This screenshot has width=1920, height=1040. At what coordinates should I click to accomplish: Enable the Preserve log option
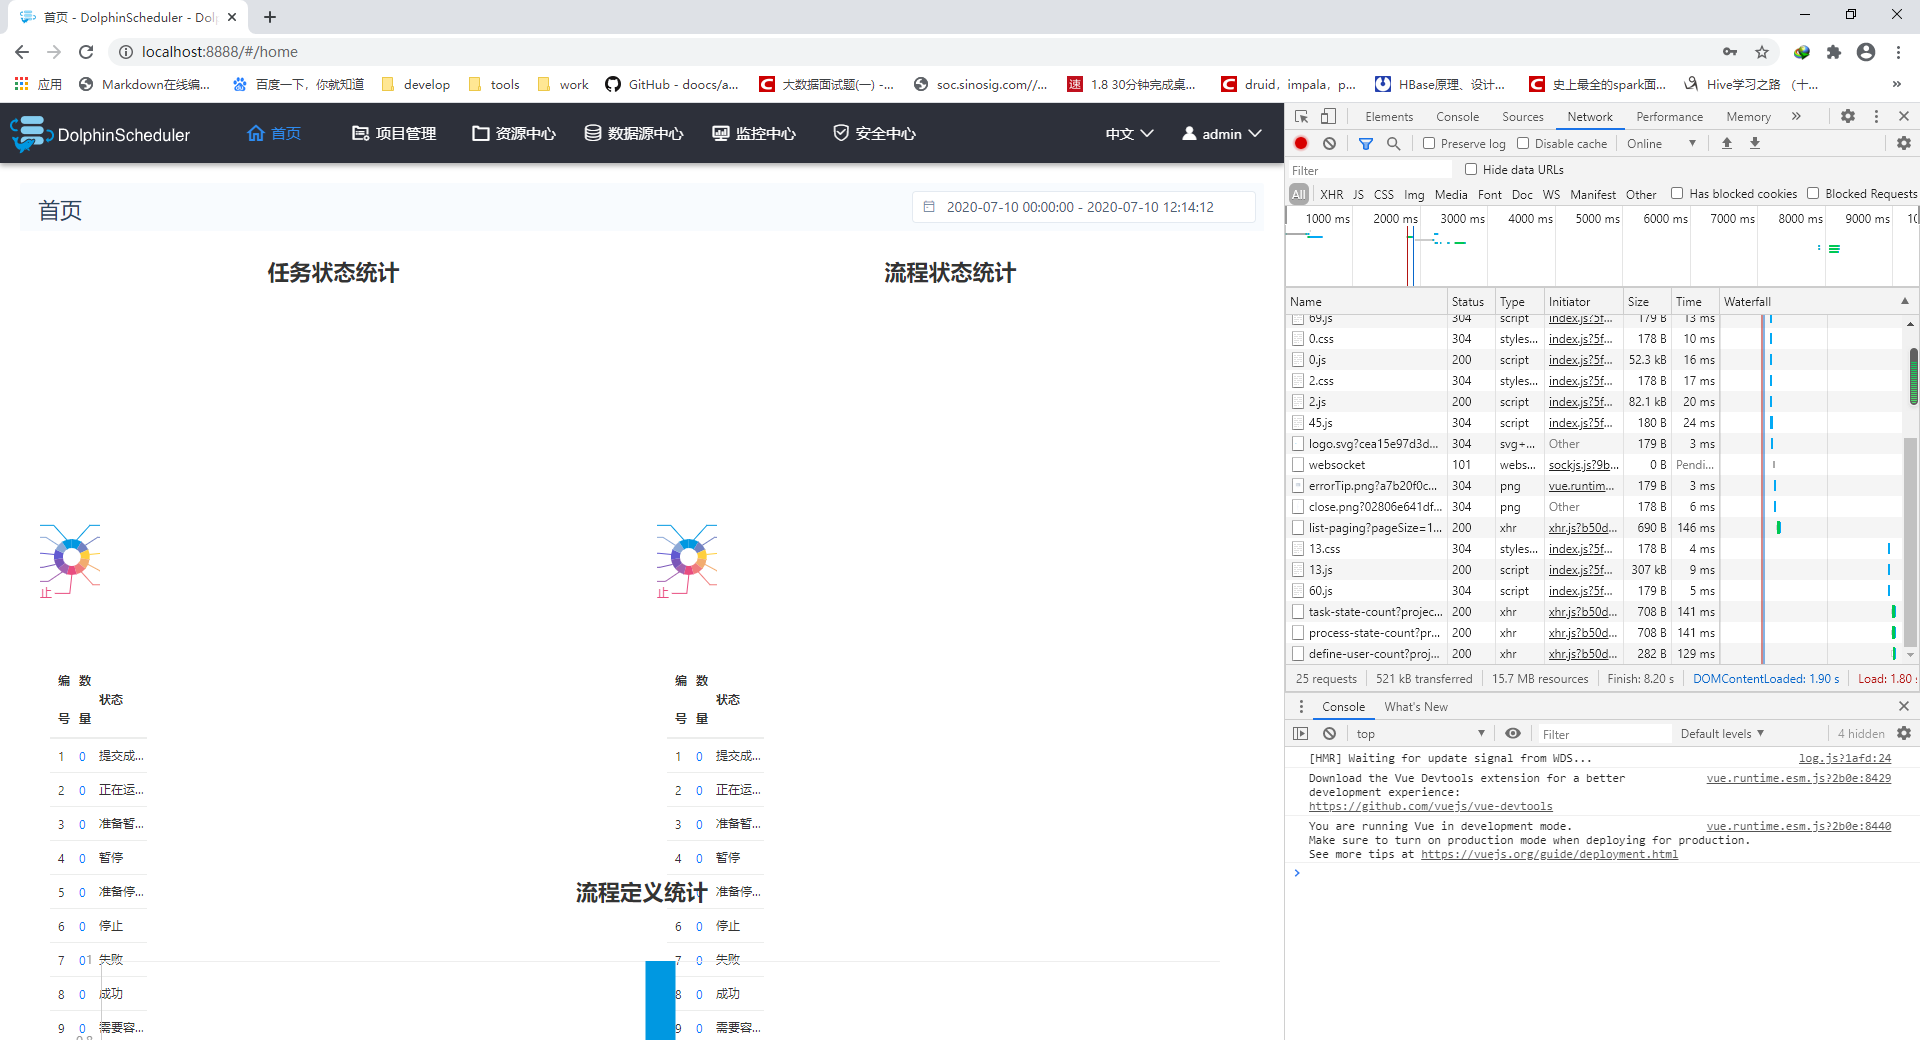(1429, 143)
